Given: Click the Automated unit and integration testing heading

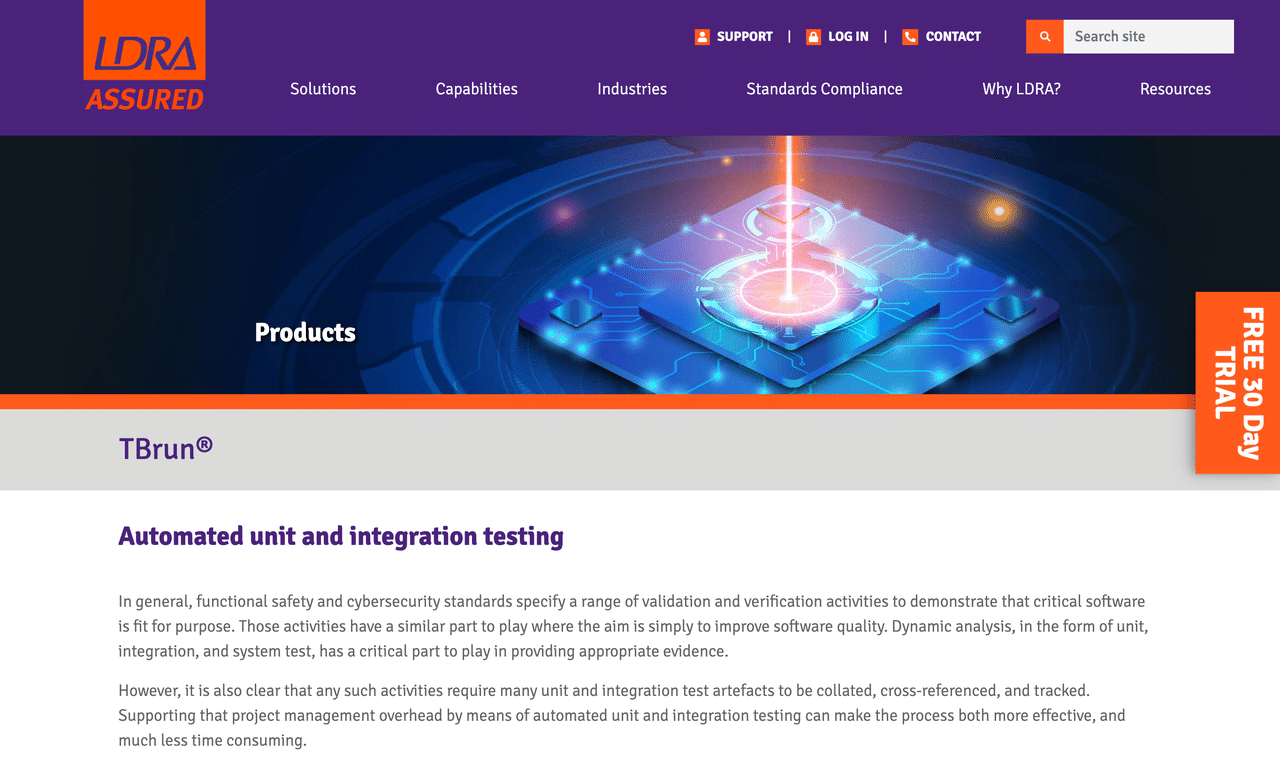Looking at the screenshot, I should click(340, 536).
